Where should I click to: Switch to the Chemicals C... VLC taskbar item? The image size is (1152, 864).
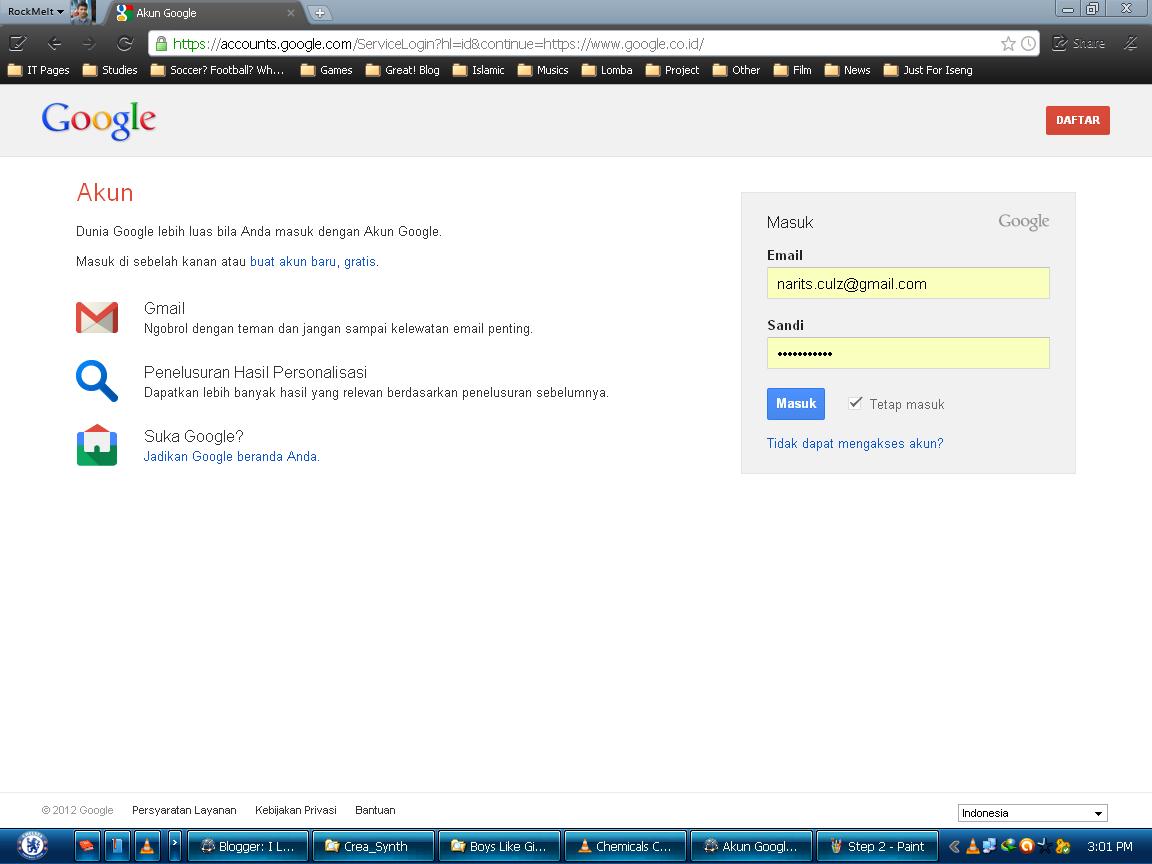[625, 846]
